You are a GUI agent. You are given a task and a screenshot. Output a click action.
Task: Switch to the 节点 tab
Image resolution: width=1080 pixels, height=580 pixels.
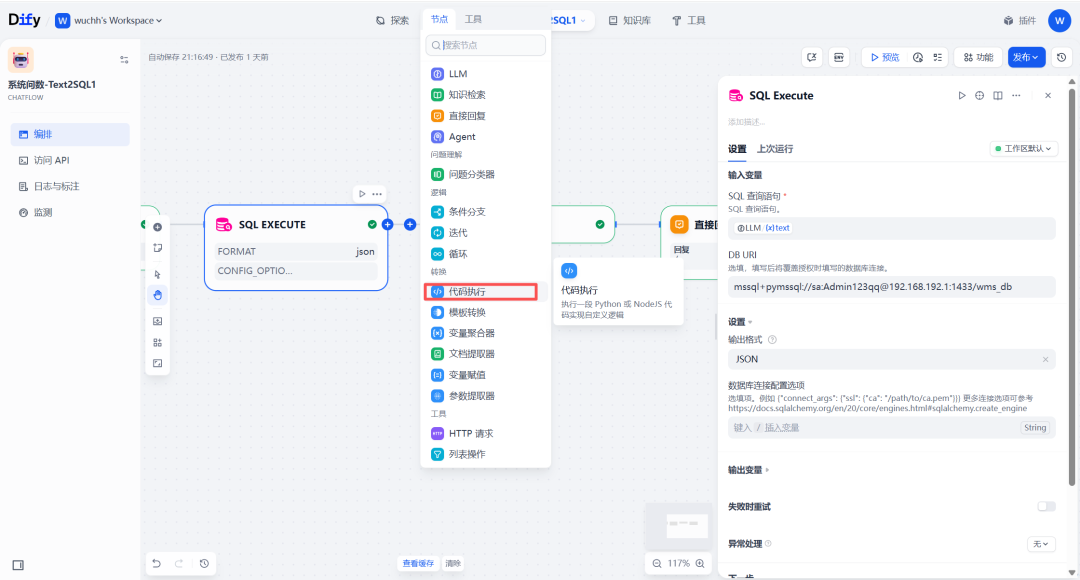coord(439,19)
